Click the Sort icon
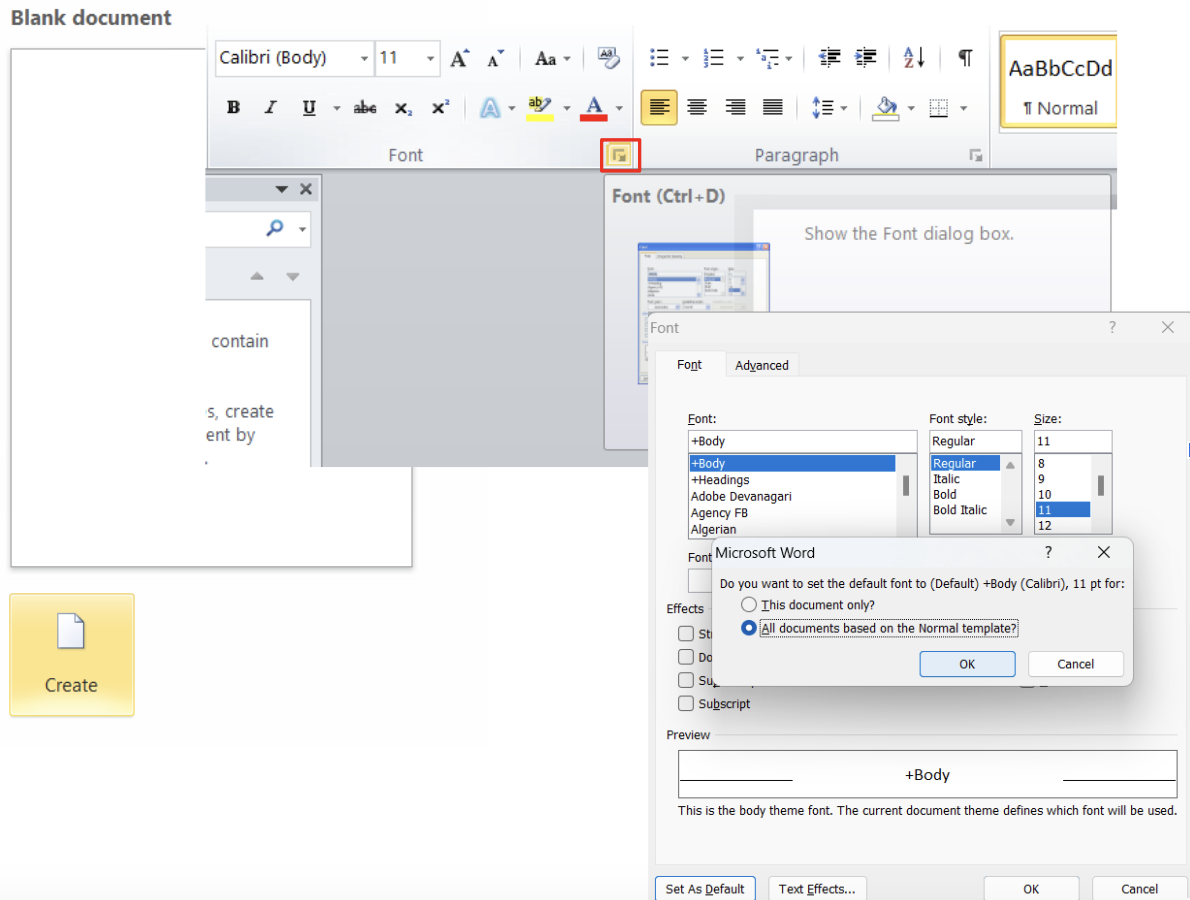 pos(912,57)
